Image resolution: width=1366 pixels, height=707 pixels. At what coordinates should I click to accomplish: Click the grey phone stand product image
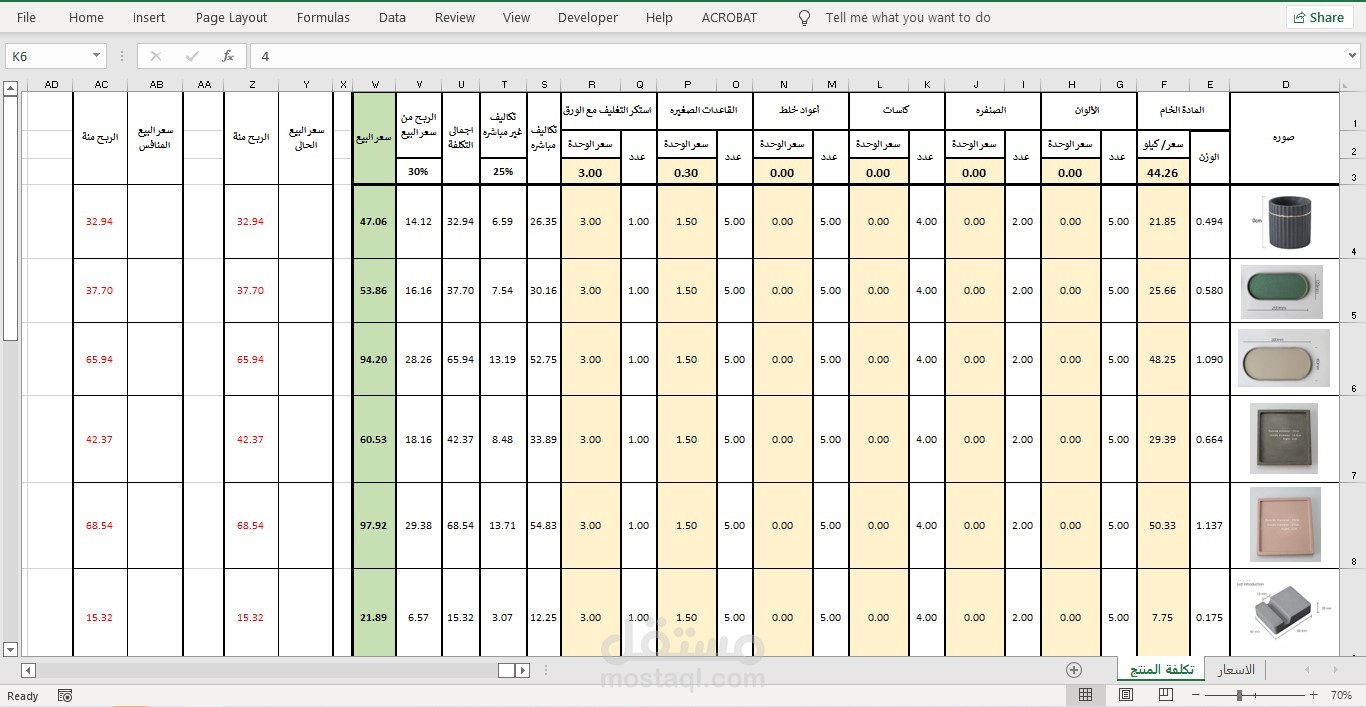[x=1283, y=612]
